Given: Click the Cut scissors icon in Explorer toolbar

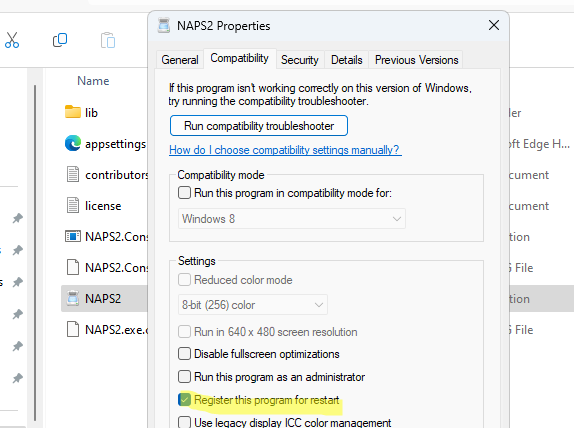Looking at the screenshot, I should (12, 40).
